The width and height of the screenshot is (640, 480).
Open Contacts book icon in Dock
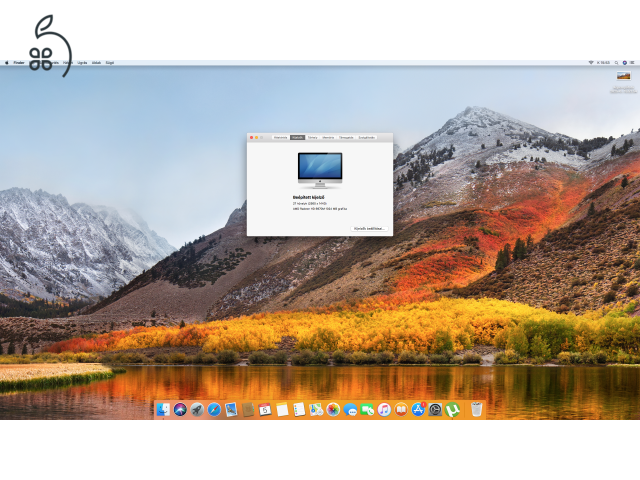tap(248, 409)
